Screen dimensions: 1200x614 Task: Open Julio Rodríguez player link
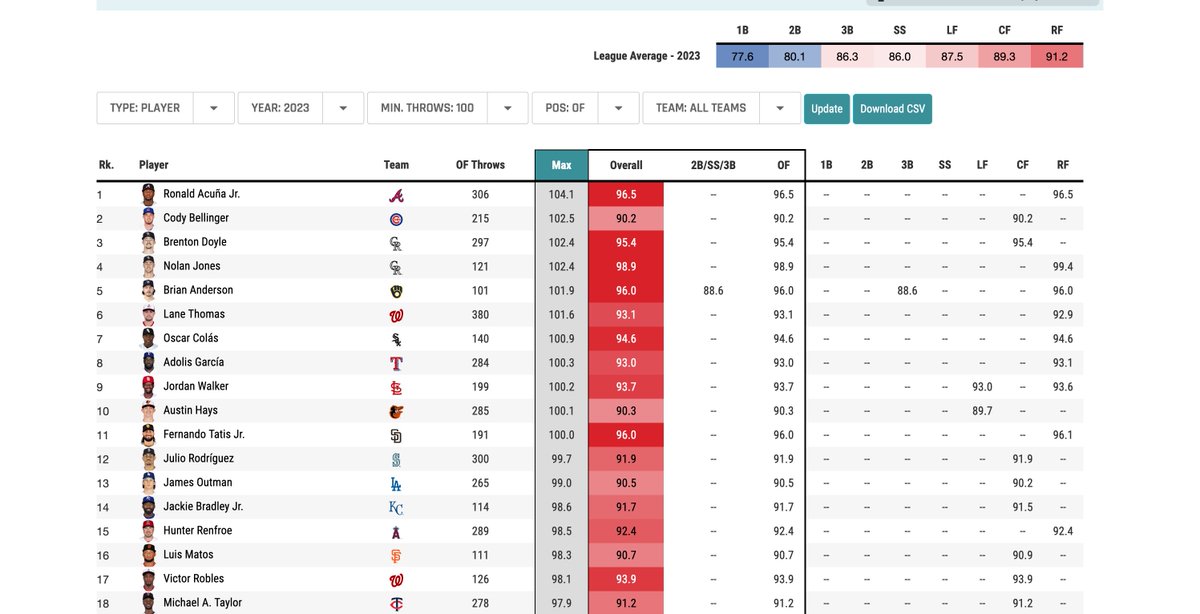(198, 458)
